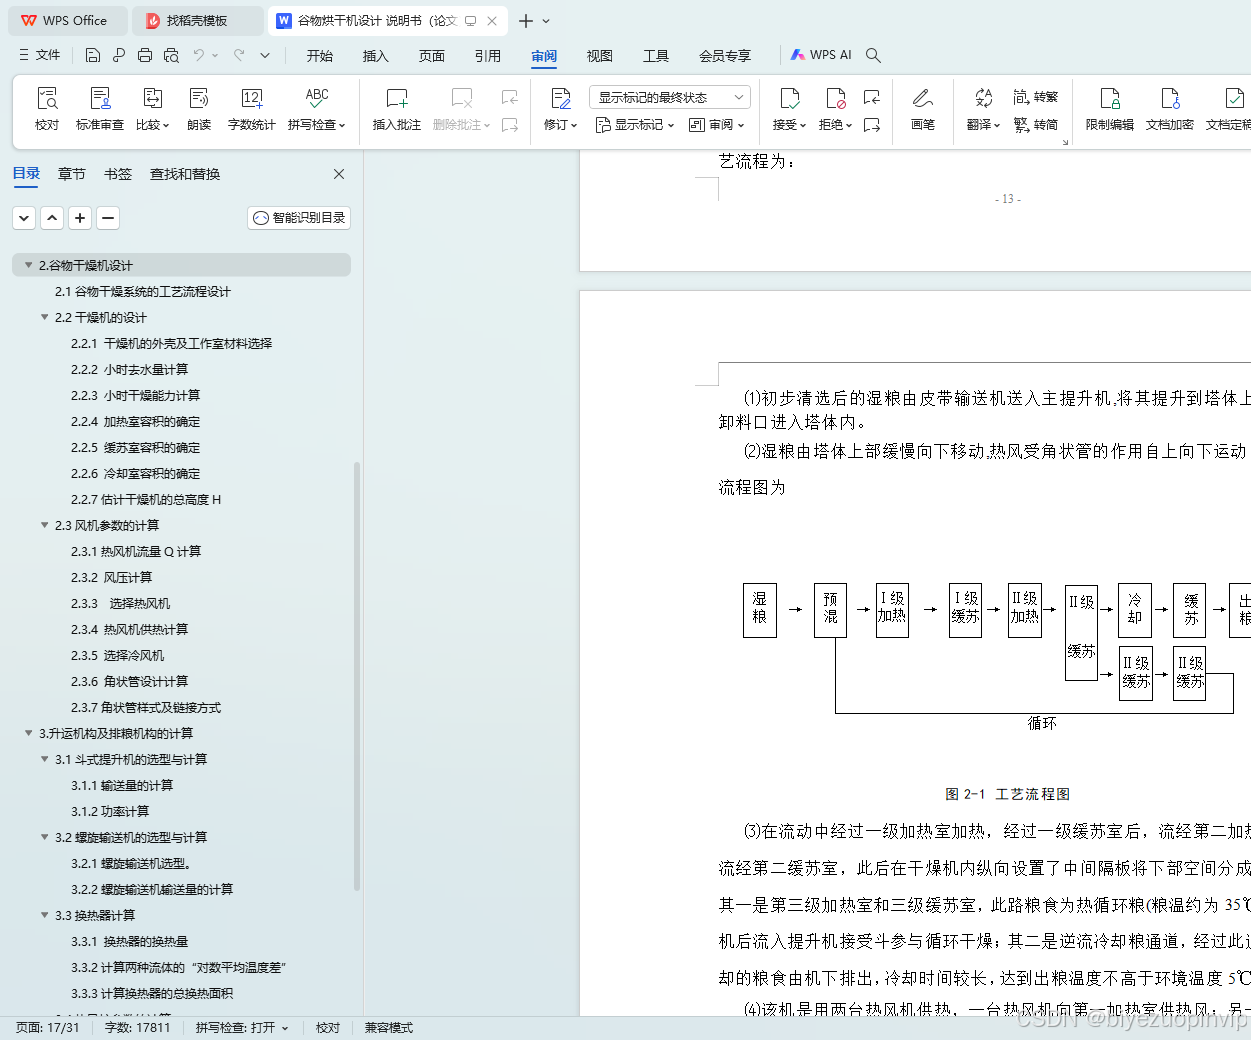Image resolution: width=1251 pixels, height=1040 pixels.
Task: Open the 文件 menu
Action: click(x=40, y=55)
